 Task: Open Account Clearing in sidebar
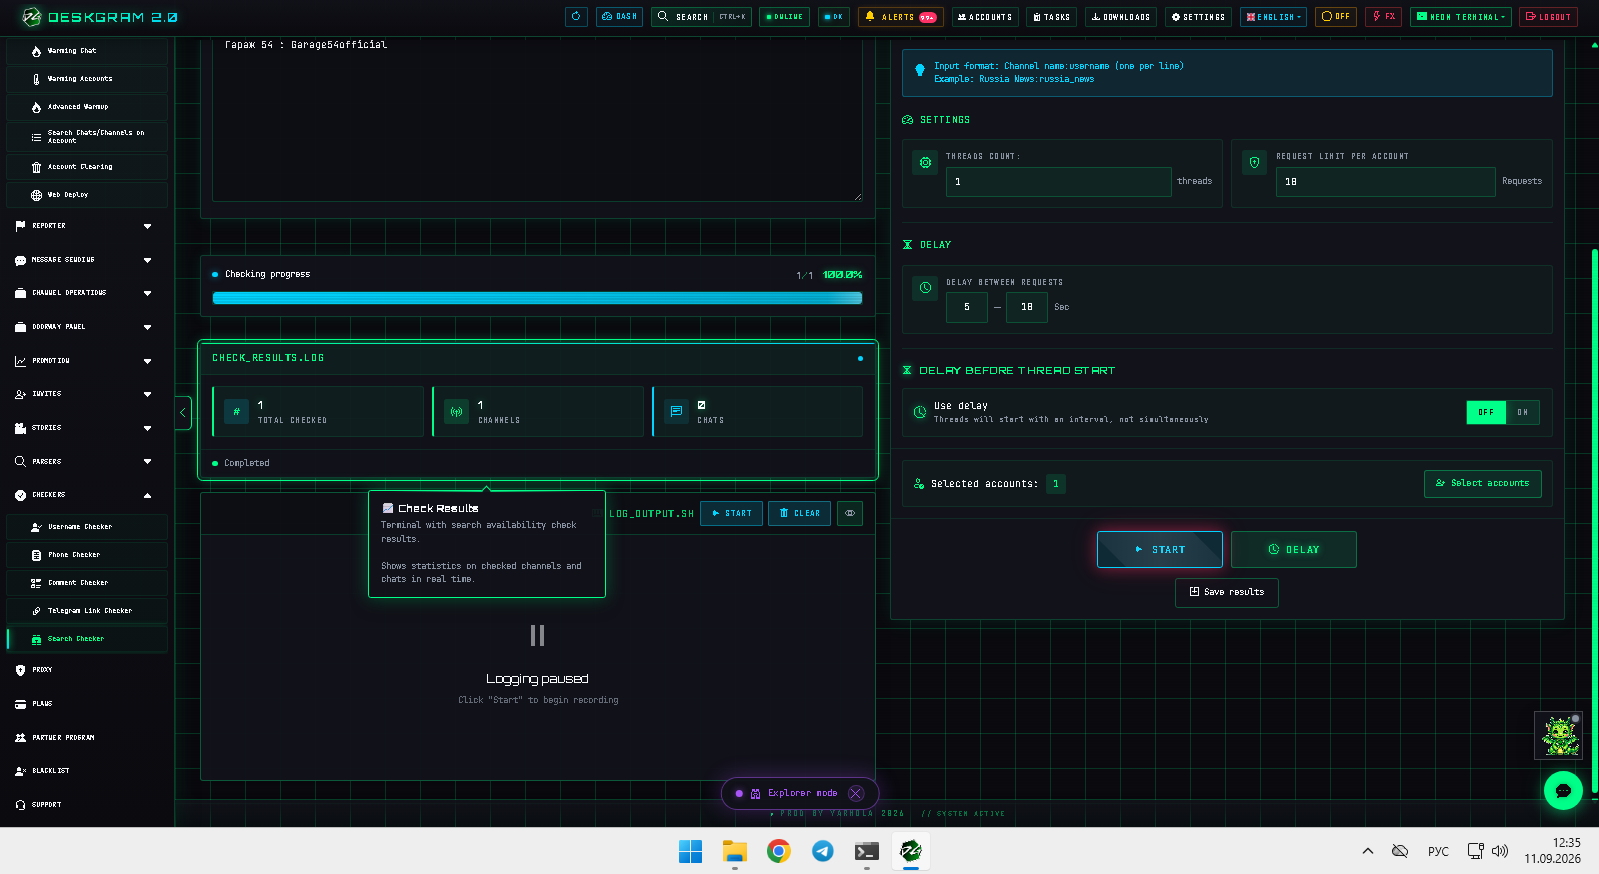point(87,167)
